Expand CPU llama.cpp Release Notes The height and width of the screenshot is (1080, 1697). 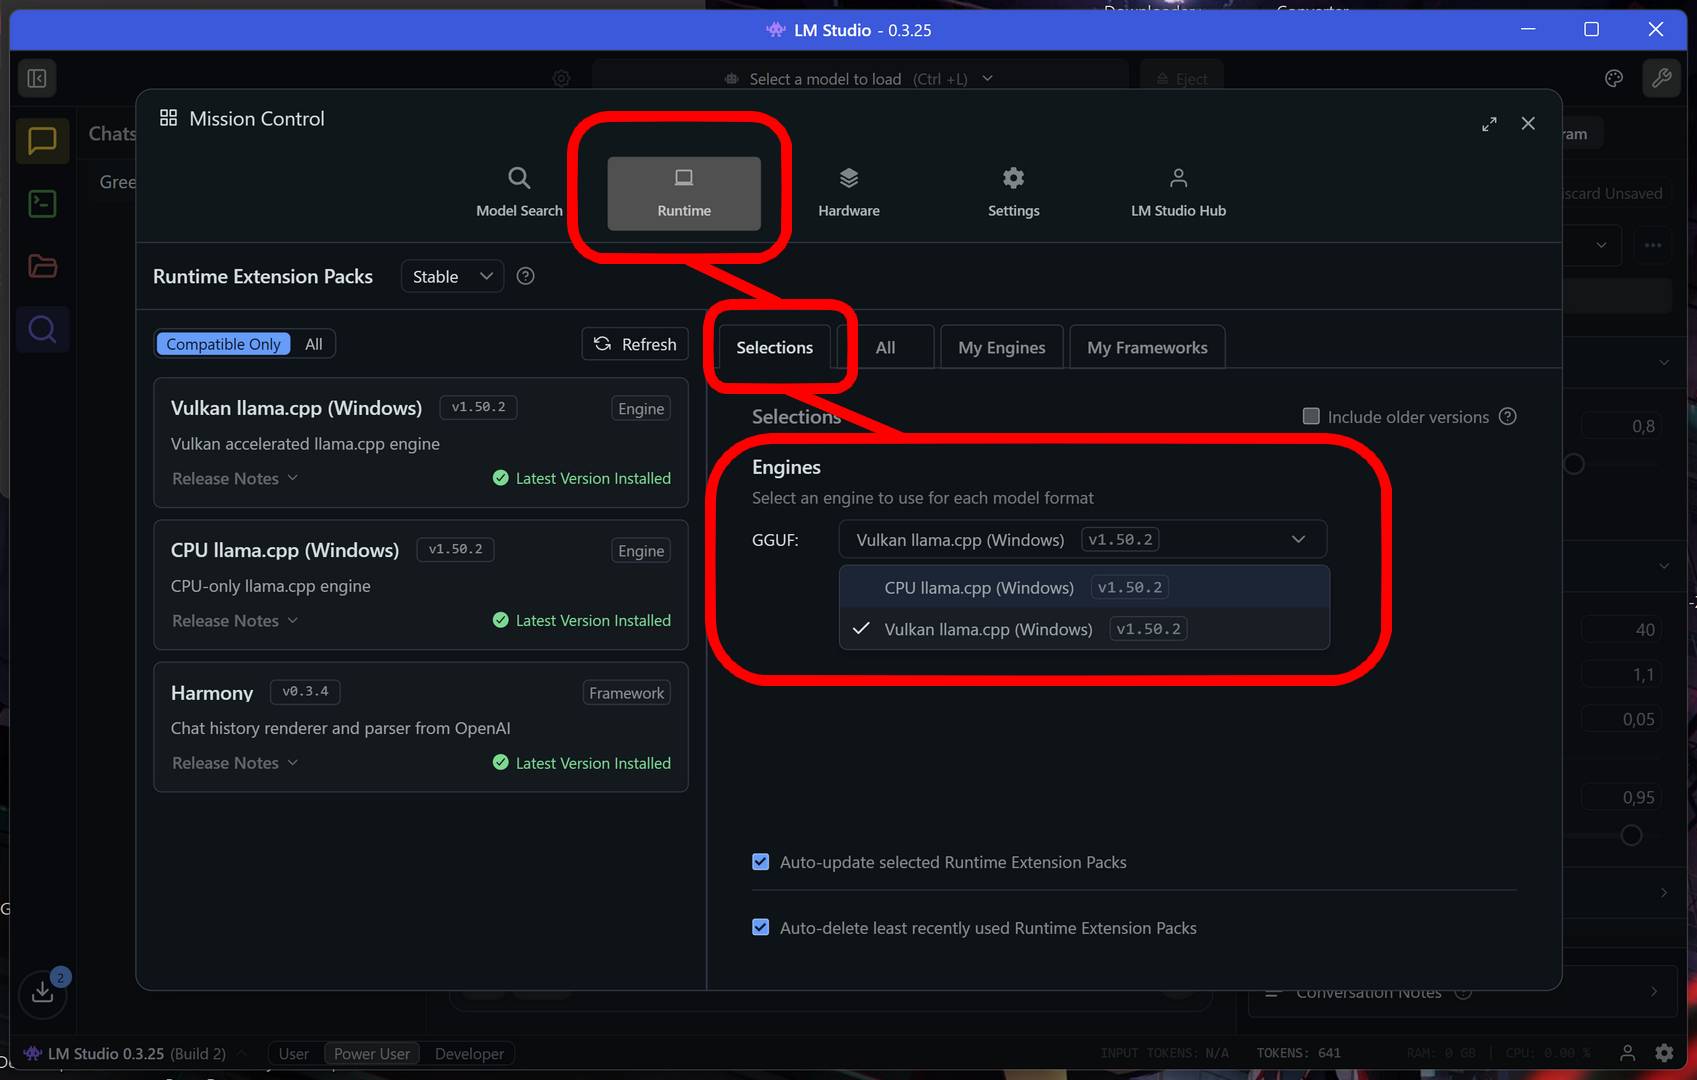pyautogui.click(x=235, y=620)
